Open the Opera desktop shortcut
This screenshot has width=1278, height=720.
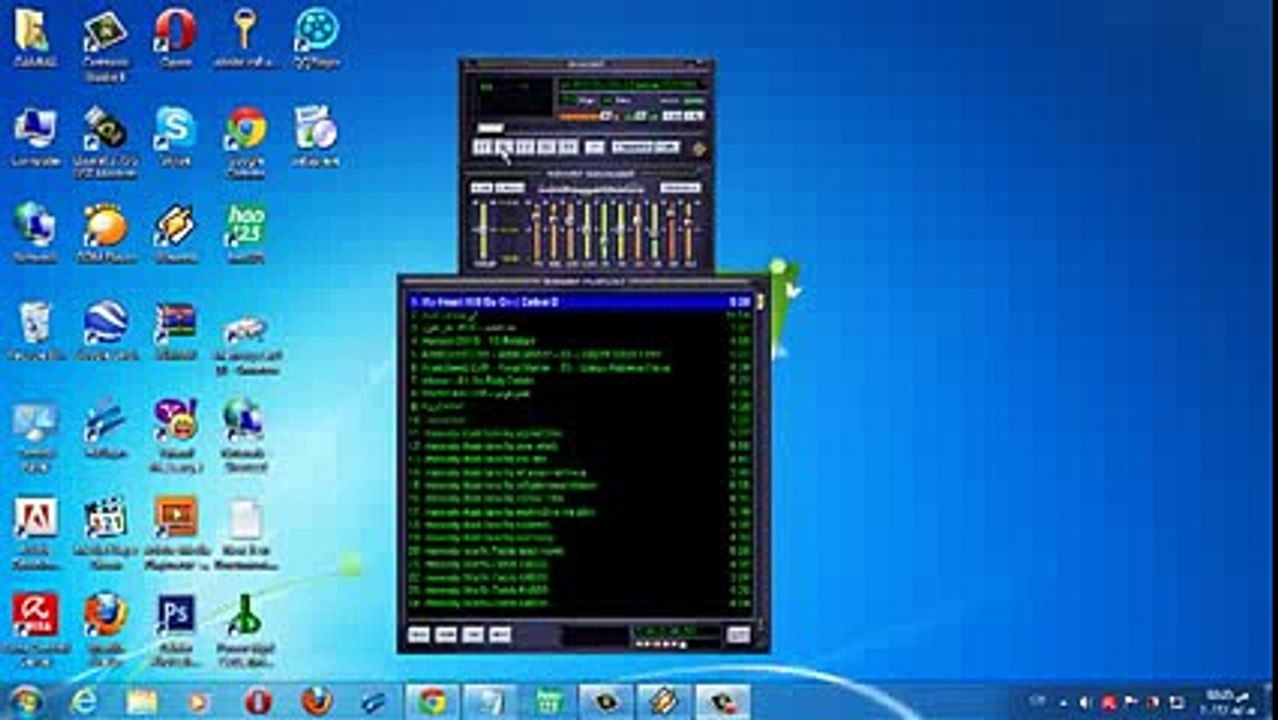coord(175,37)
